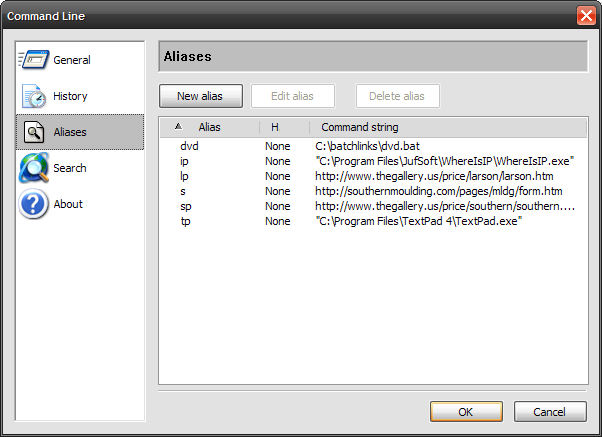The height and width of the screenshot is (437, 602).
Task: Click the General settings icon
Action: pos(34,60)
